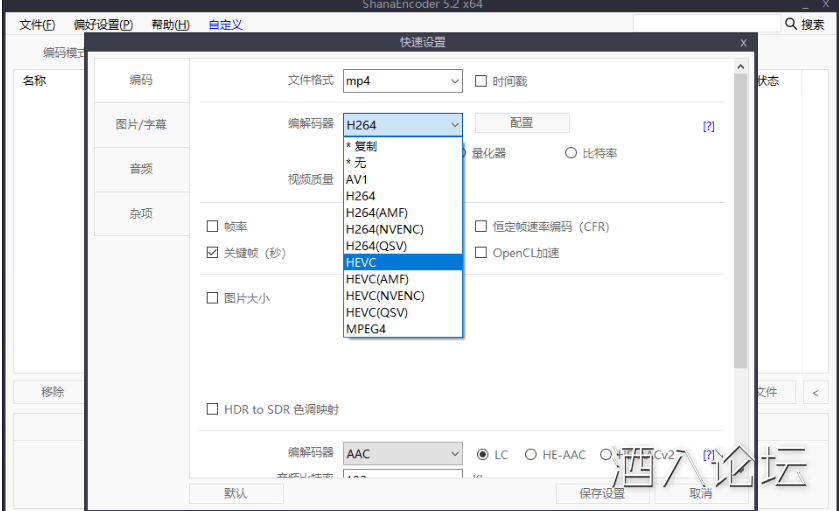Choose H264(QSV) in codec list
Image resolution: width=839 pixels, height=511 pixels.
click(x=402, y=246)
